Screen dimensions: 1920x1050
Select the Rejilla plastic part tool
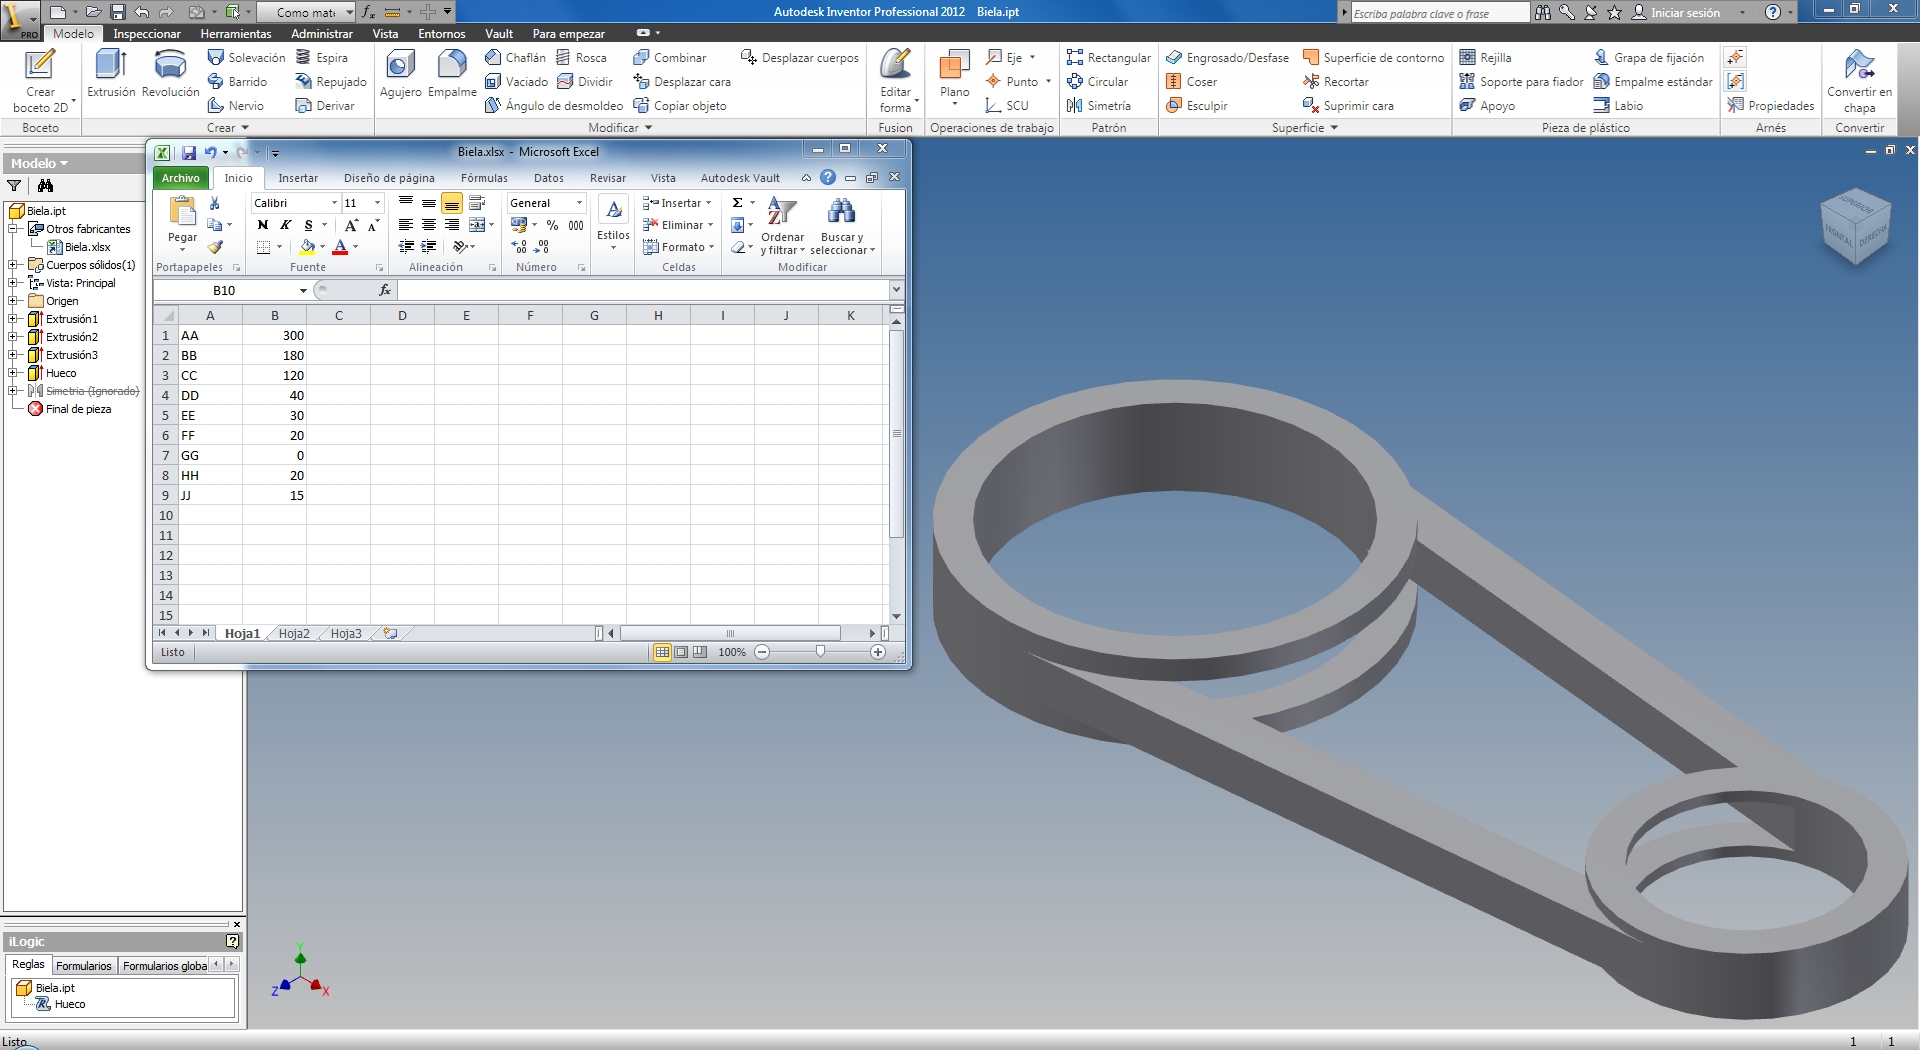click(1485, 58)
